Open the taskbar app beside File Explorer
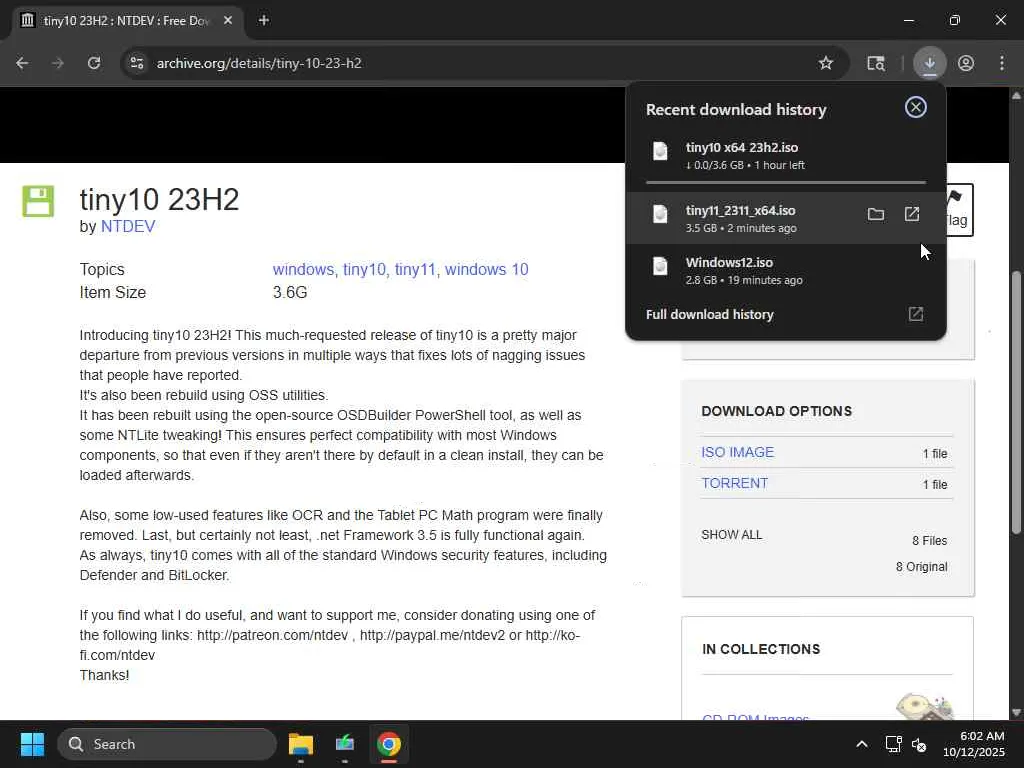The height and width of the screenshot is (768, 1024). 345,744
